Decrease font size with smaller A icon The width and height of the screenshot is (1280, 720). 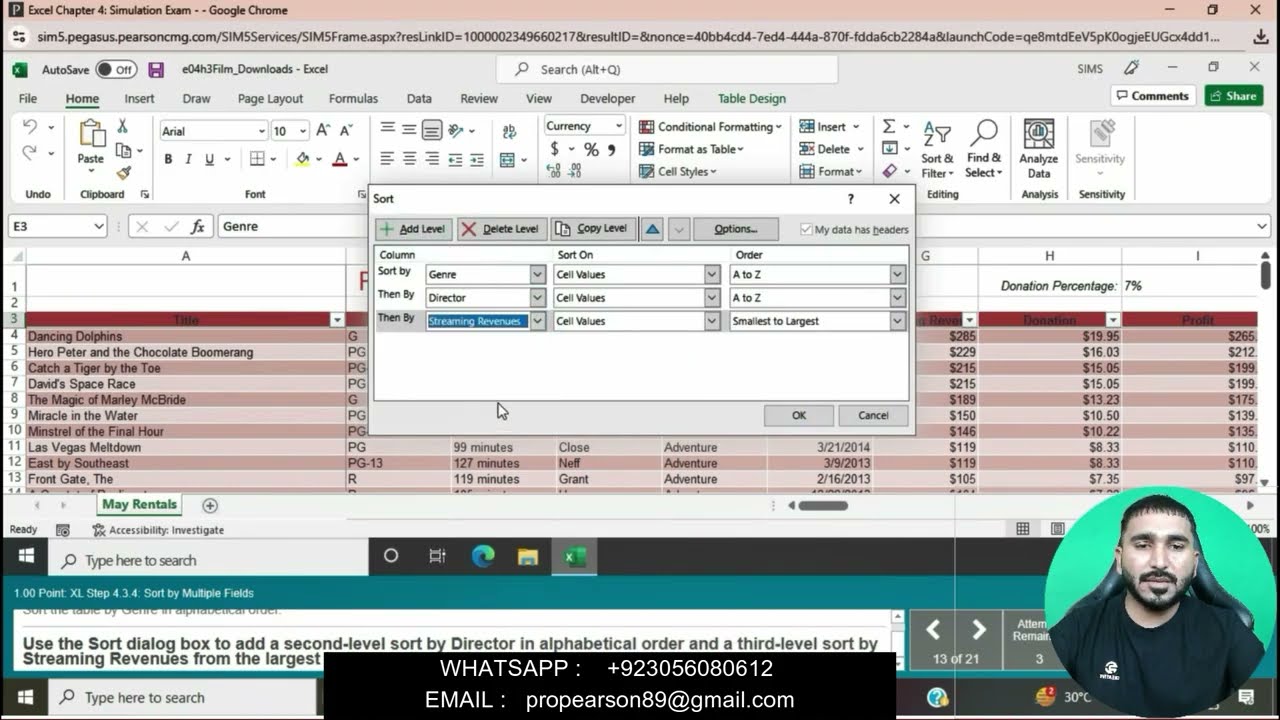click(346, 130)
